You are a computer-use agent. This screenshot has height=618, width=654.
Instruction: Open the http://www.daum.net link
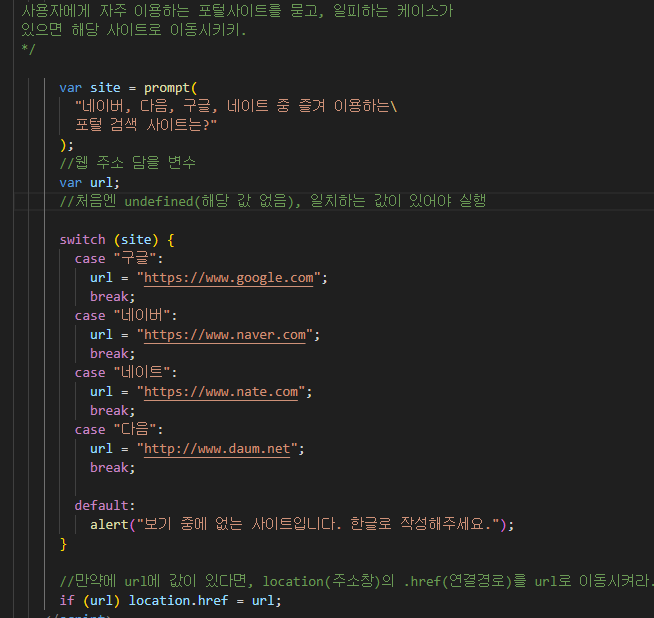coord(217,449)
